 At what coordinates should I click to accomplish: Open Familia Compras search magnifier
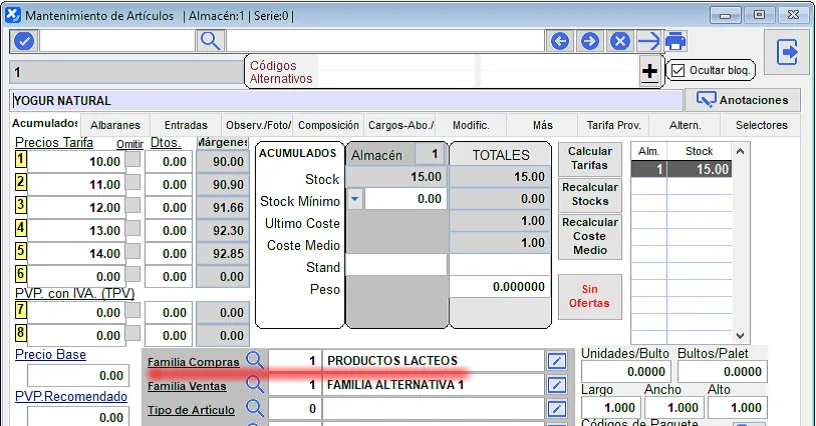(x=255, y=360)
